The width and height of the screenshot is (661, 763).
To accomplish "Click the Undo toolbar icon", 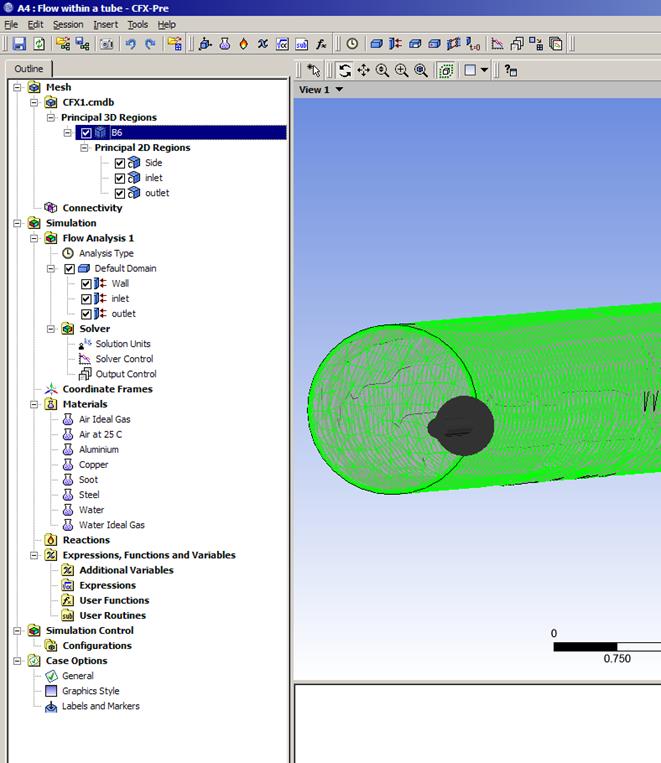I will (130, 44).
